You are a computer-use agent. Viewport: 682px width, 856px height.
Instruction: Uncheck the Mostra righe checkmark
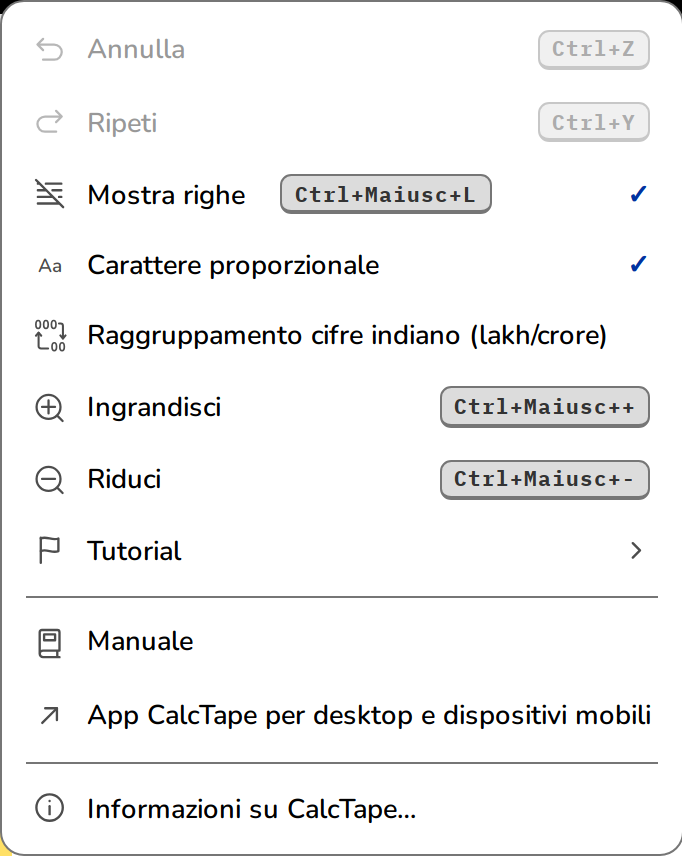point(638,194)
